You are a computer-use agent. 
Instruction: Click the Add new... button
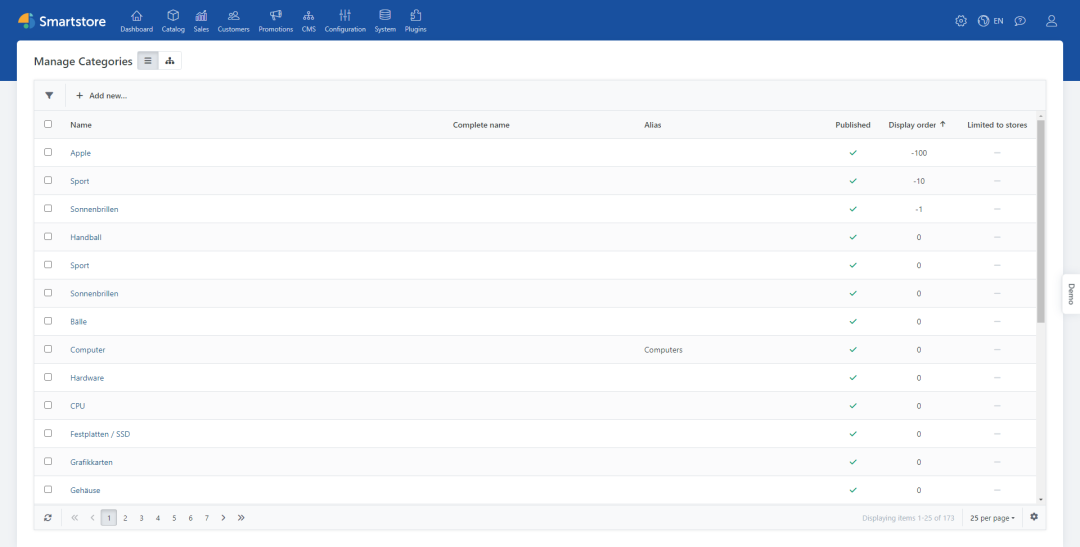(101, 96)
